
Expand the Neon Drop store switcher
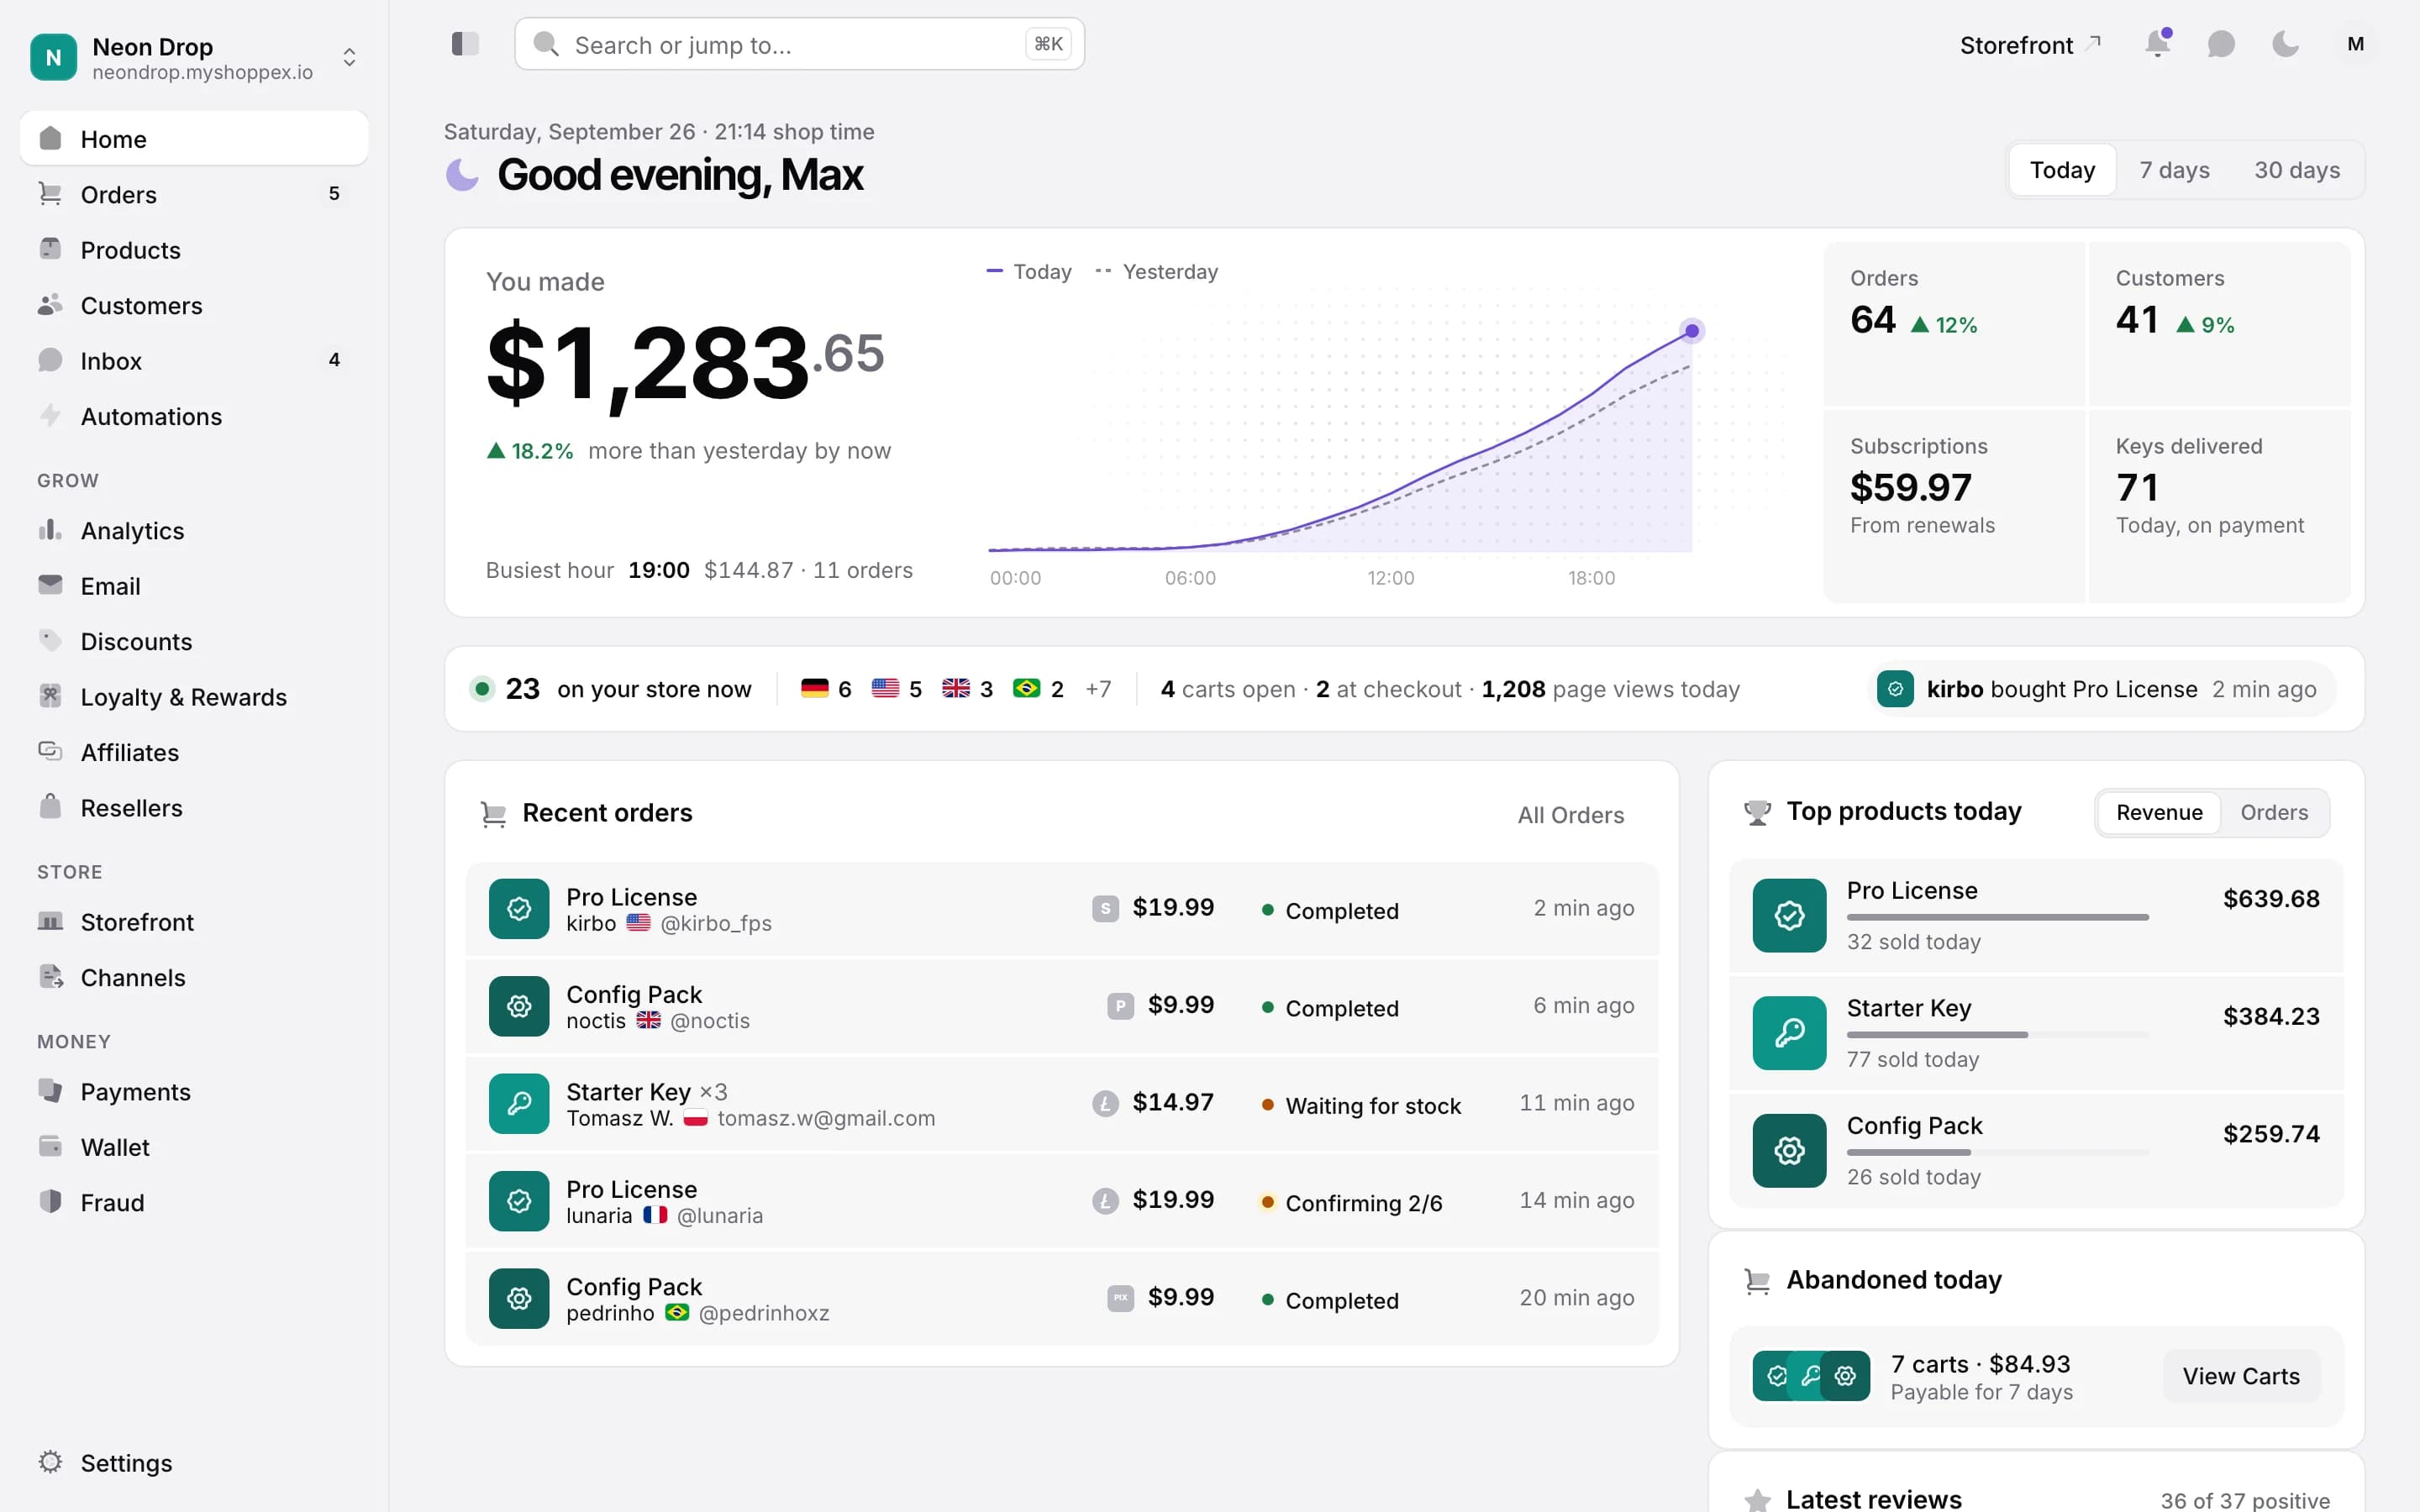click(194, 57)
